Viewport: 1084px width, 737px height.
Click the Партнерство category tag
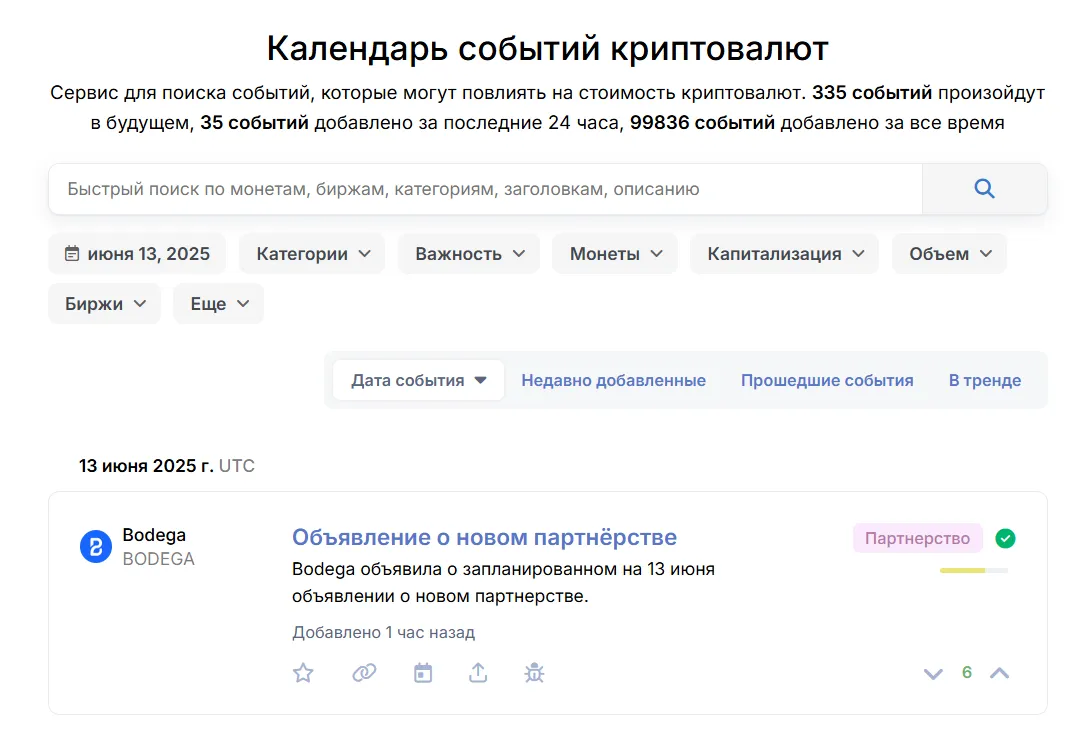pyautogui.click(x=917, y=539)
